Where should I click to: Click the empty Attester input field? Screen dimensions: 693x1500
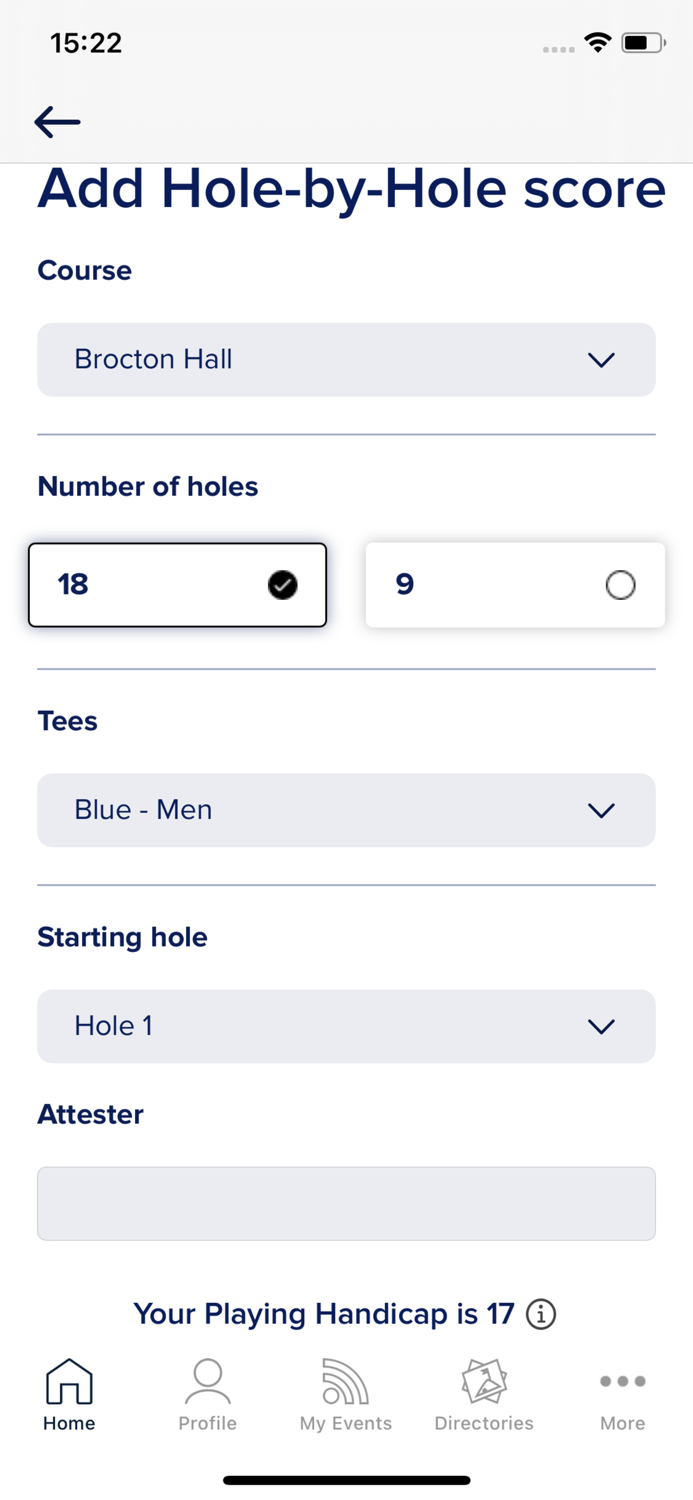click(x=346, y=1203)
